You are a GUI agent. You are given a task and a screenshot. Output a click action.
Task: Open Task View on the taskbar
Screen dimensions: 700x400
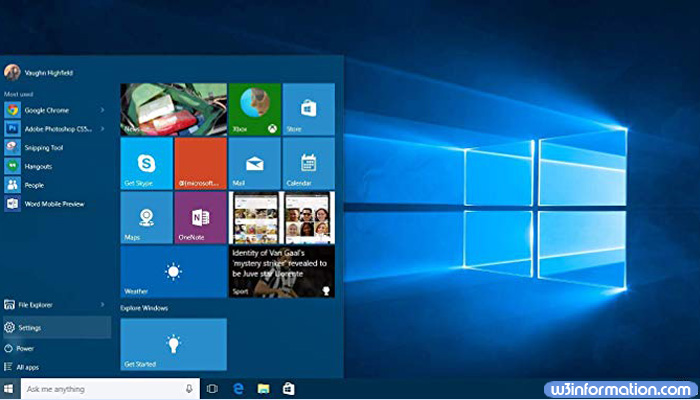[212, 389]
